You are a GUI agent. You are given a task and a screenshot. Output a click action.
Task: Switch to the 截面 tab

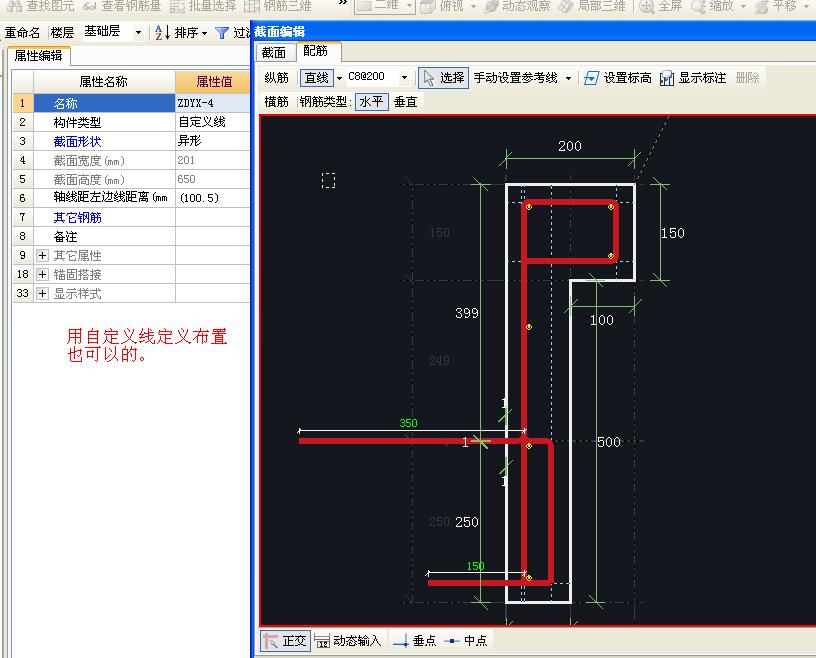point(274,53)
